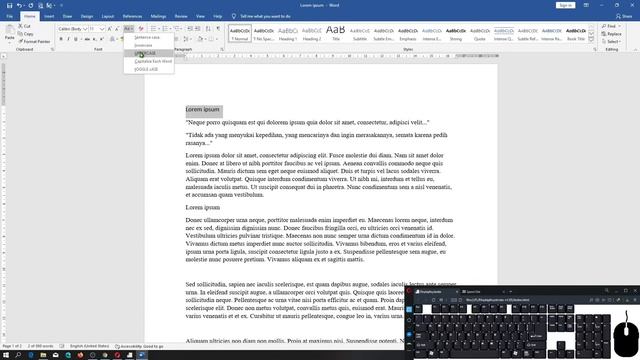Decrease the paragraph indent
This screenshot has width=640, height=360.
(190, 29)
